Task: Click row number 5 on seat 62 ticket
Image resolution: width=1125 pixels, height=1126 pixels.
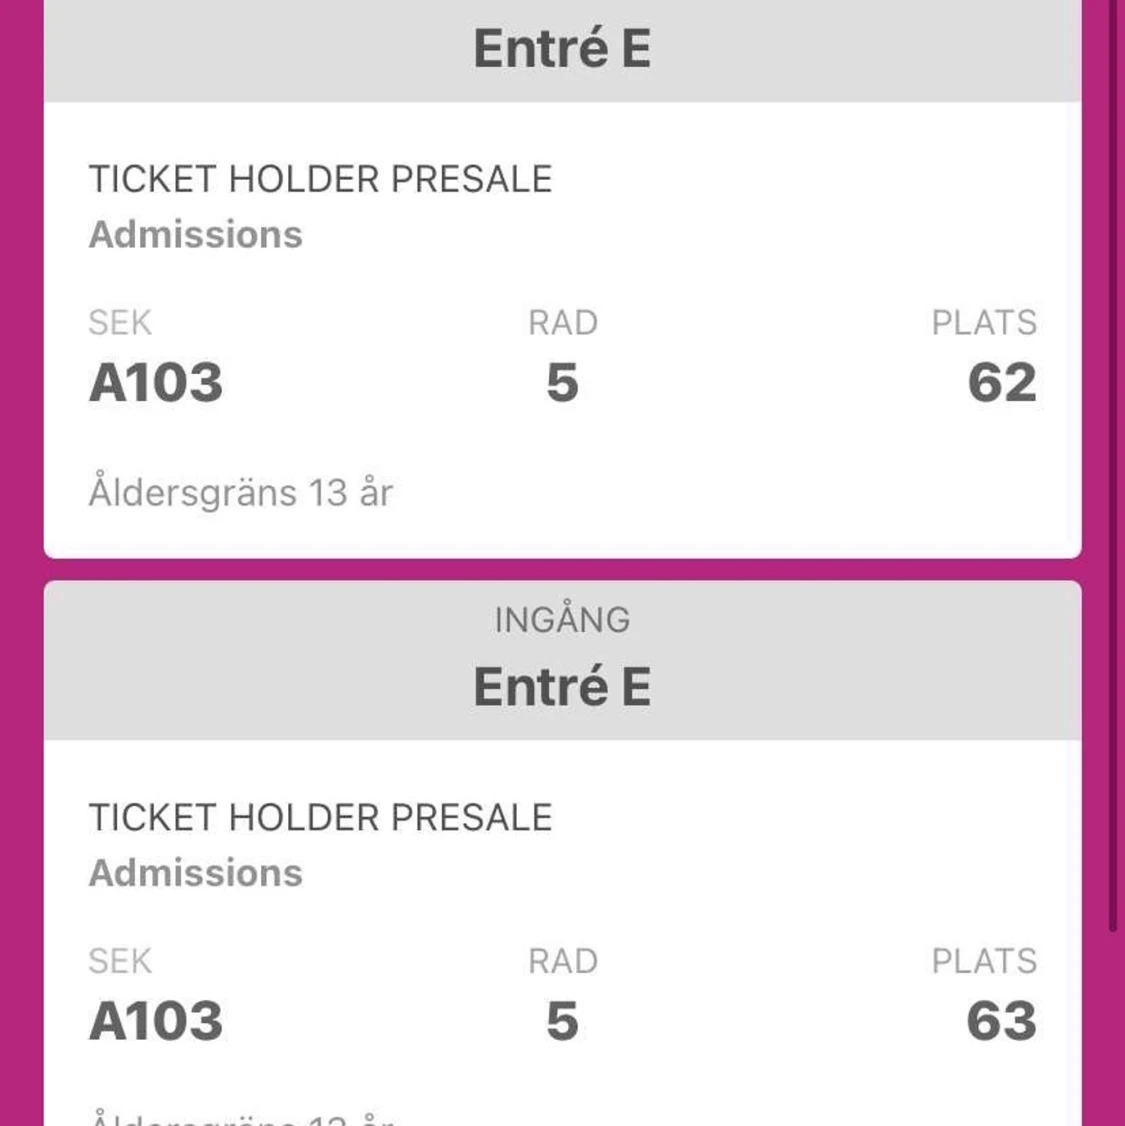Action: tap(562, 383)
